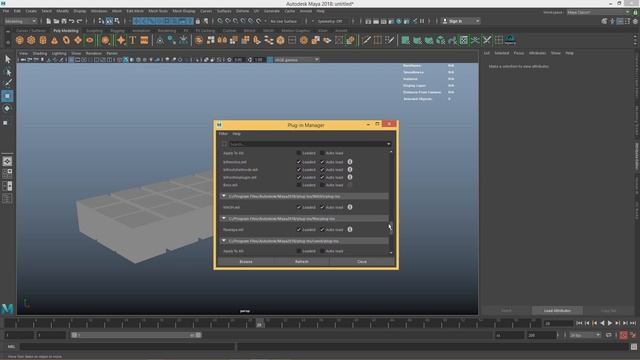Check Loaded in top Apply To All row
Screen dimensions: 640x360
pos(299,153)
